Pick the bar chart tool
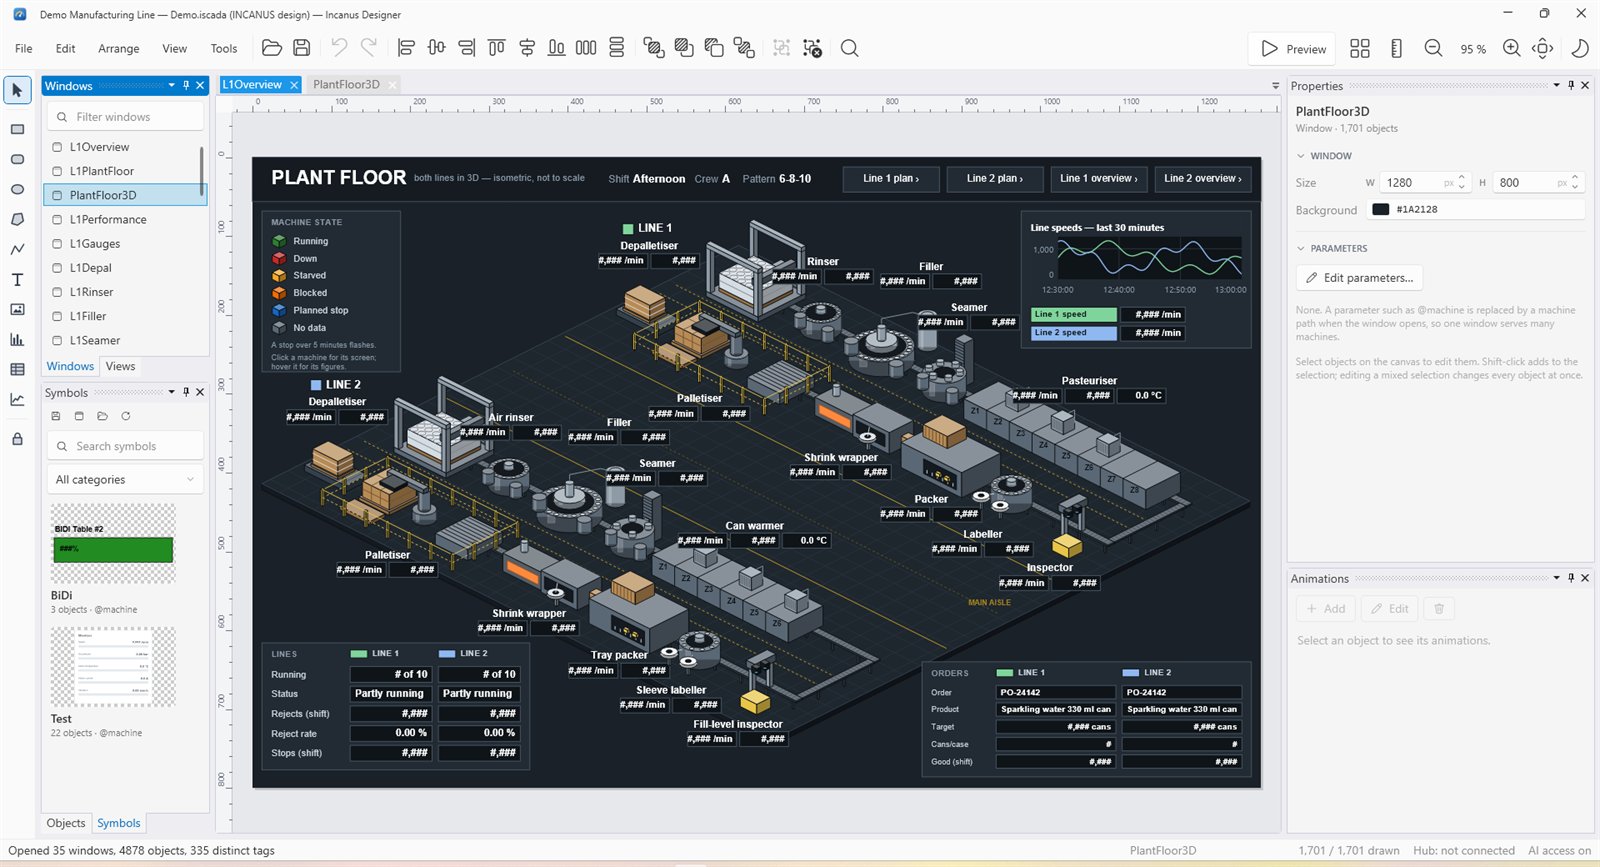The height and width of the screenshot is (867, 1600). coord(17,339)
